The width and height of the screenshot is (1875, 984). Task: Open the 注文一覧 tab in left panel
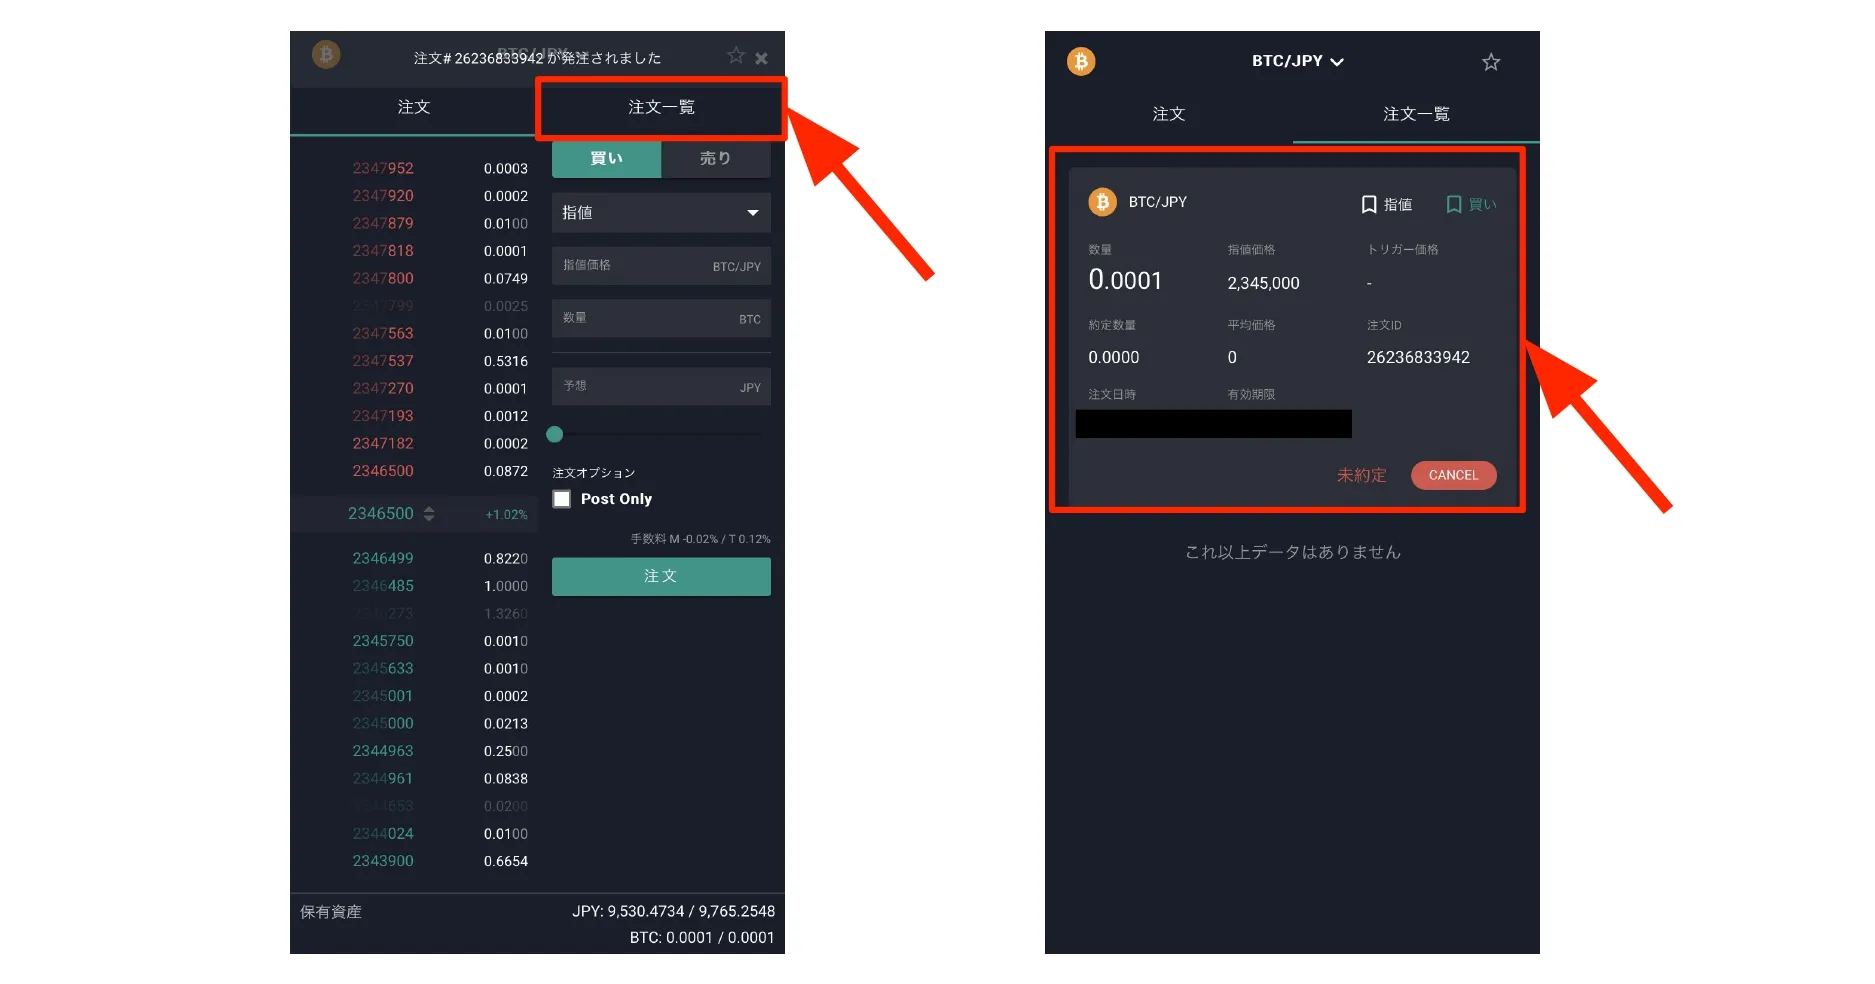click(x=661, y=108)
